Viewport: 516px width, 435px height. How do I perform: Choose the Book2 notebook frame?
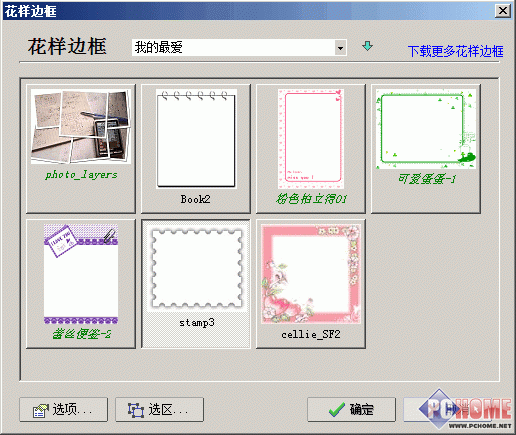click(x=196, y=149)
